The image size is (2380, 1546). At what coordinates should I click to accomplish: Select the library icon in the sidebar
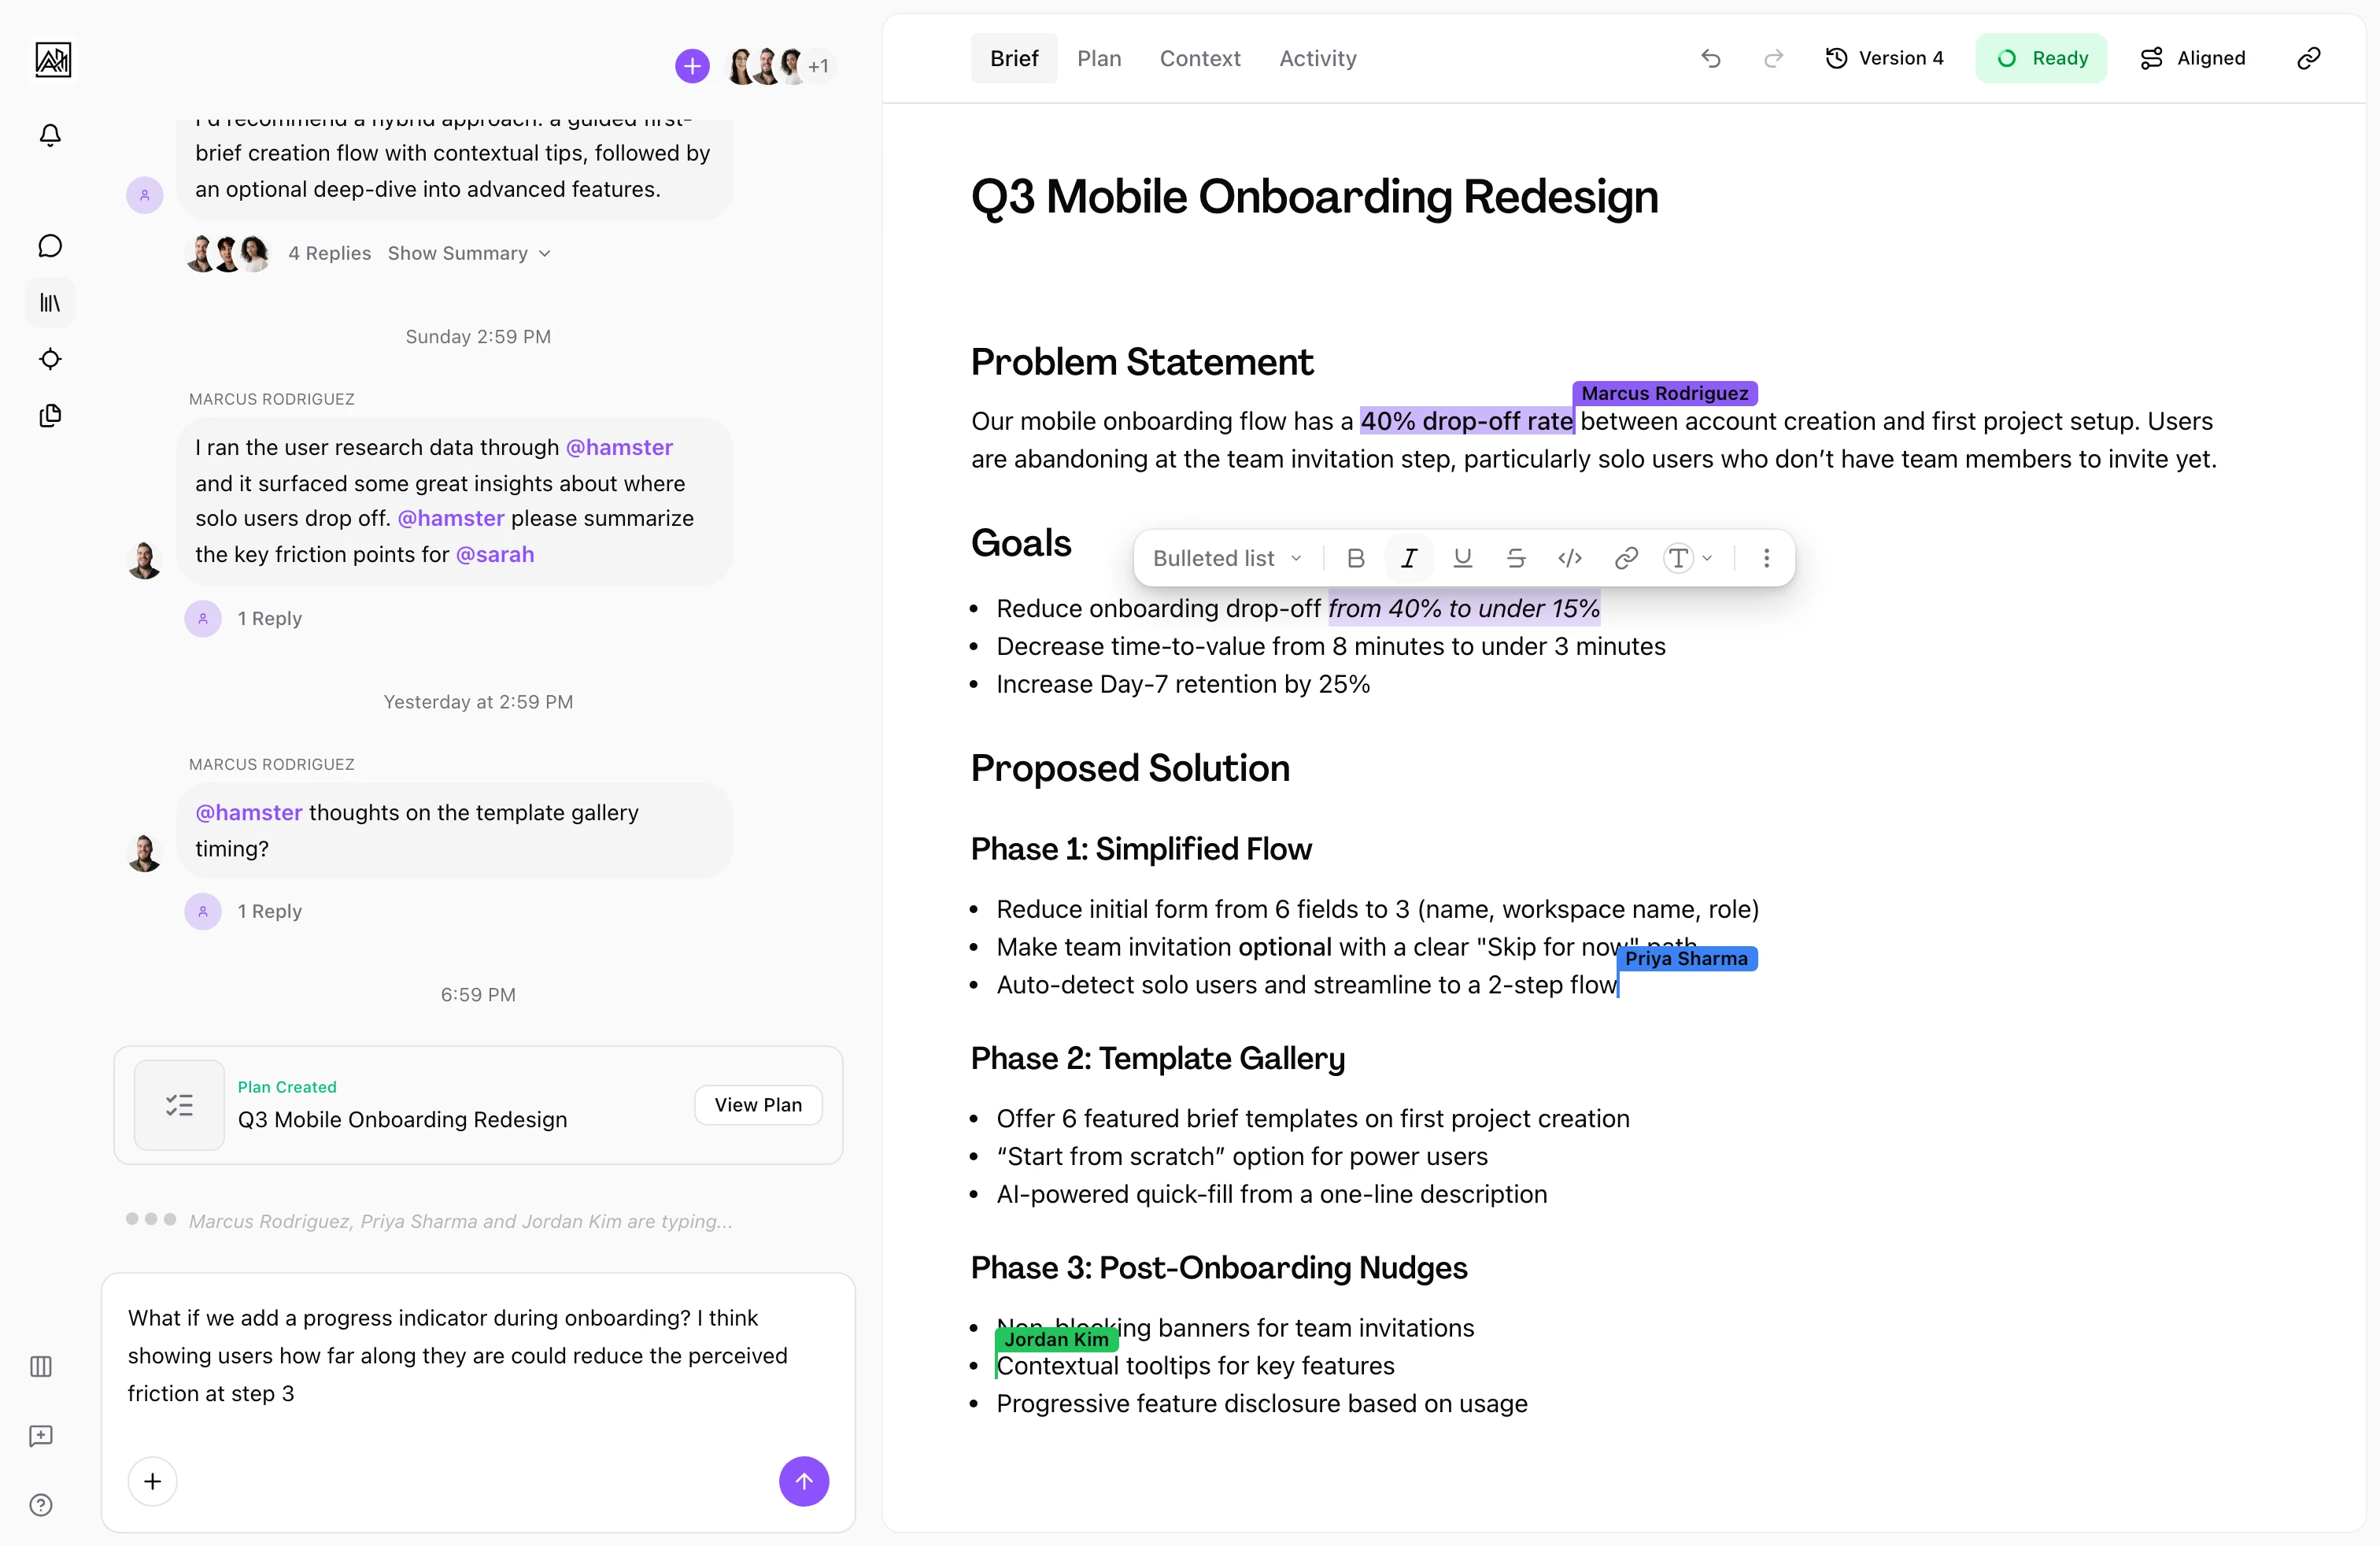(50, 302)
